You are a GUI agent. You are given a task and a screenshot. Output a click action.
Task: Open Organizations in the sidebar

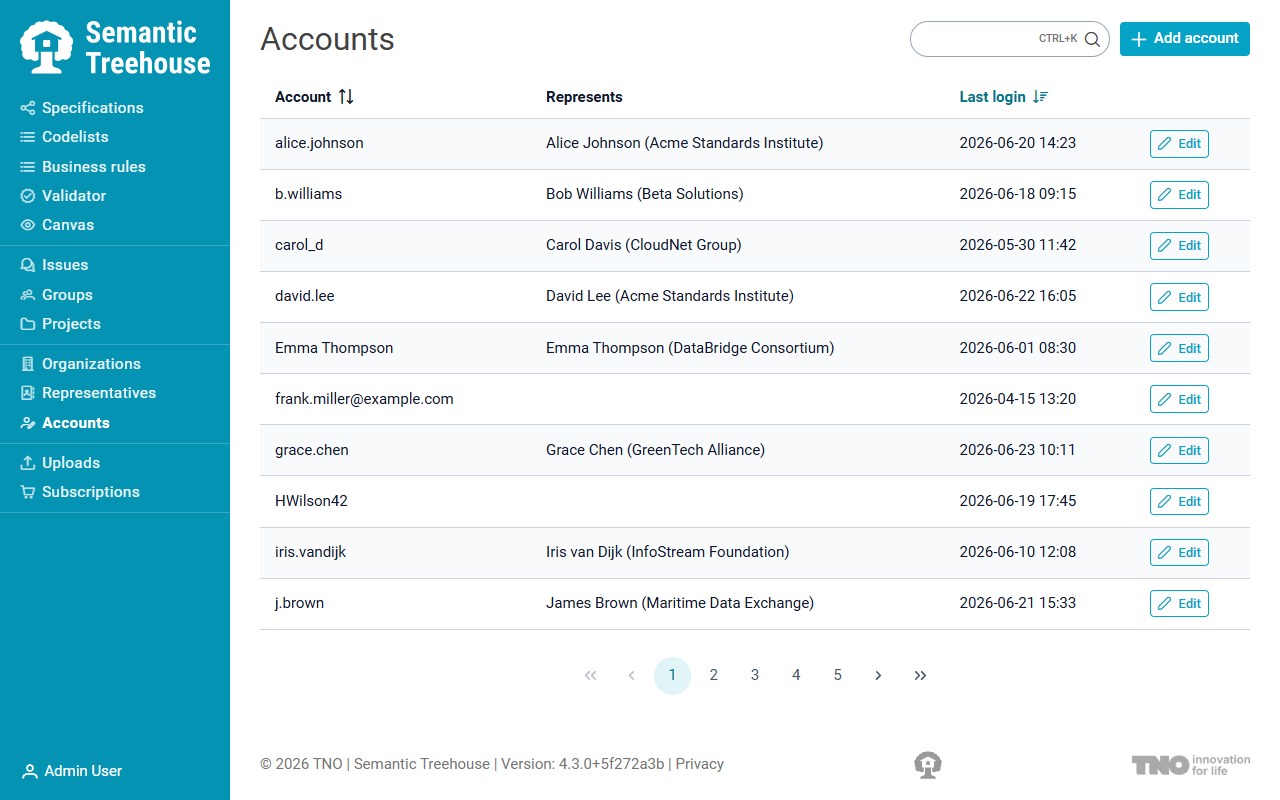[x=80, y=364]
